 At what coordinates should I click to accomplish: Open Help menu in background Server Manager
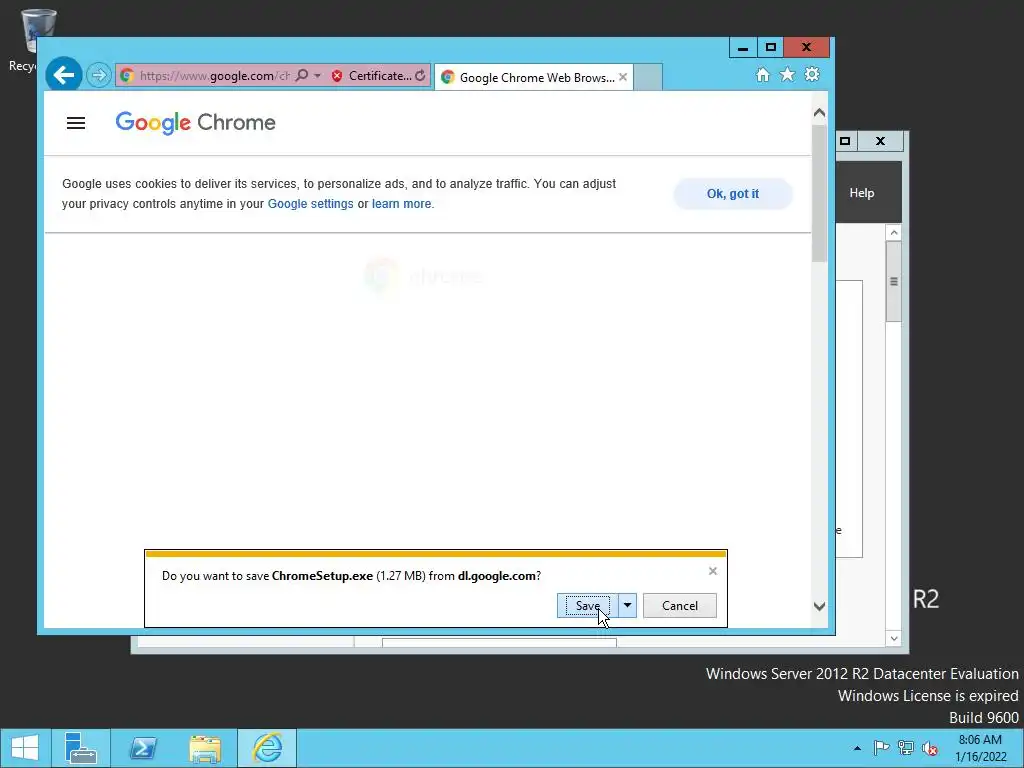(x=862, y=193)
